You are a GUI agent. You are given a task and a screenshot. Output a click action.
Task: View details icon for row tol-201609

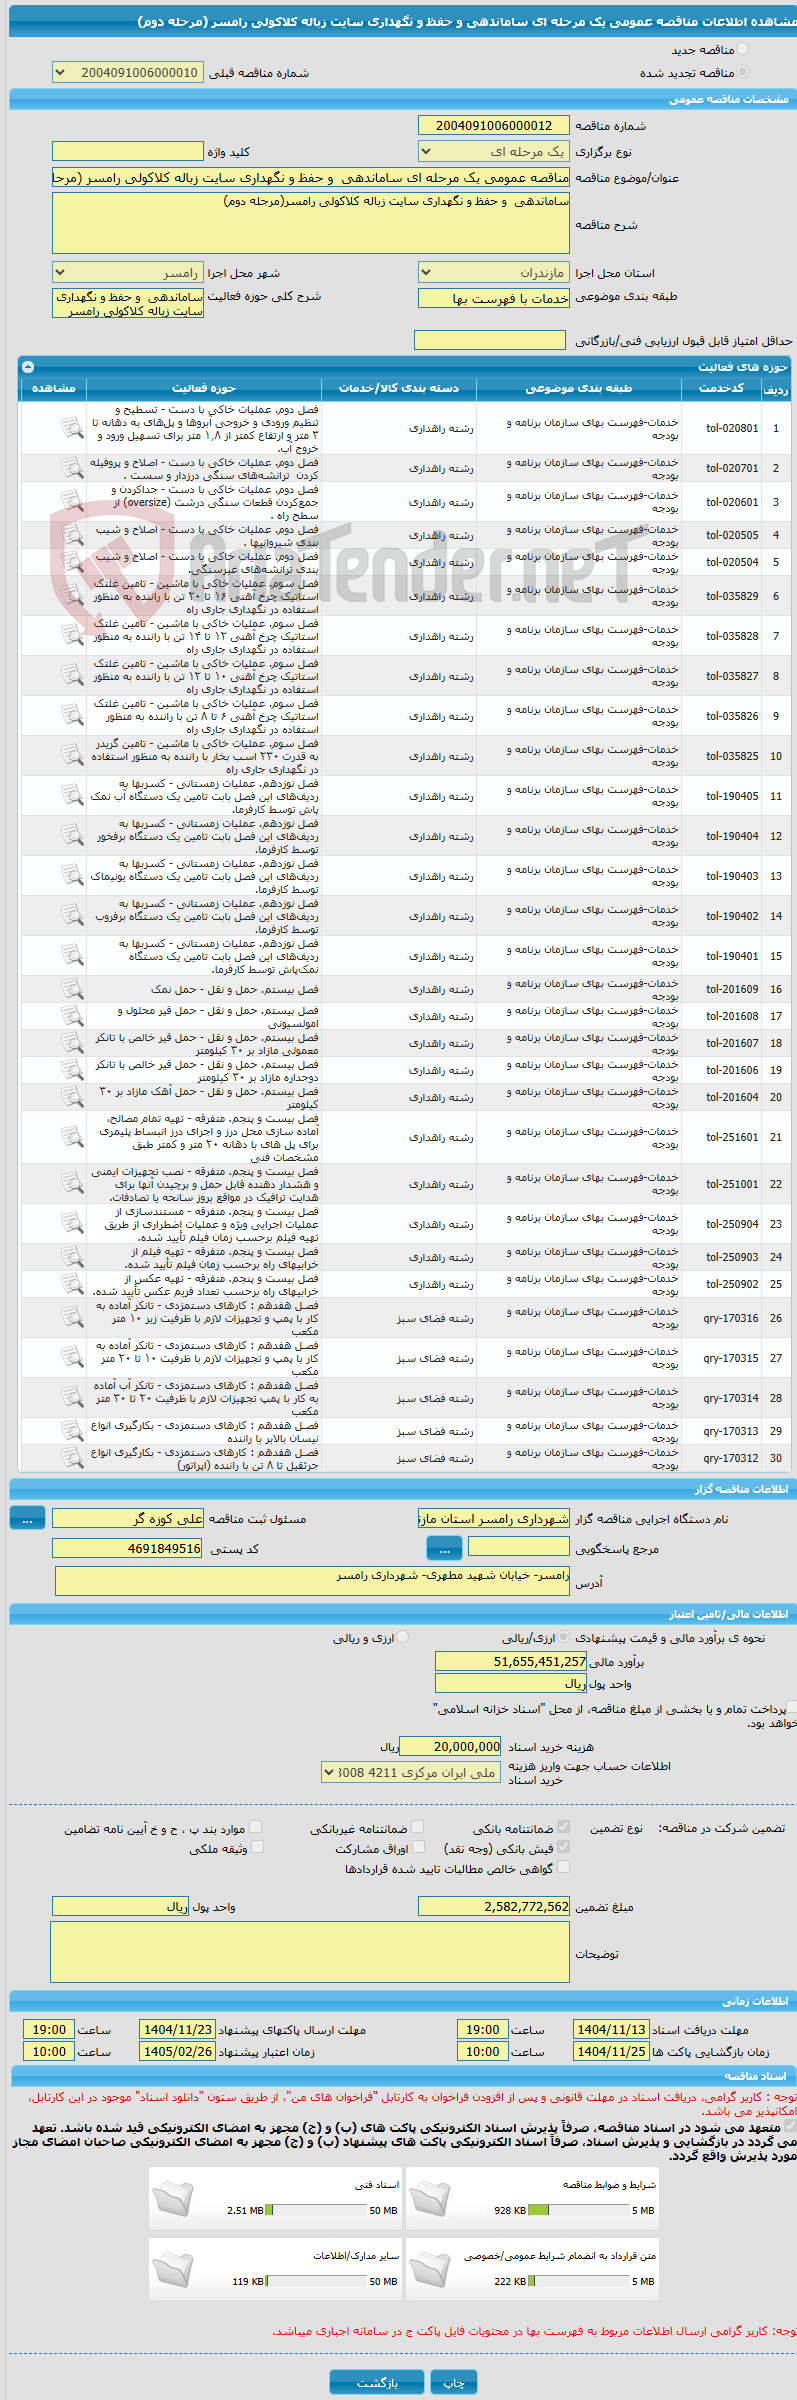pos(72,989)
